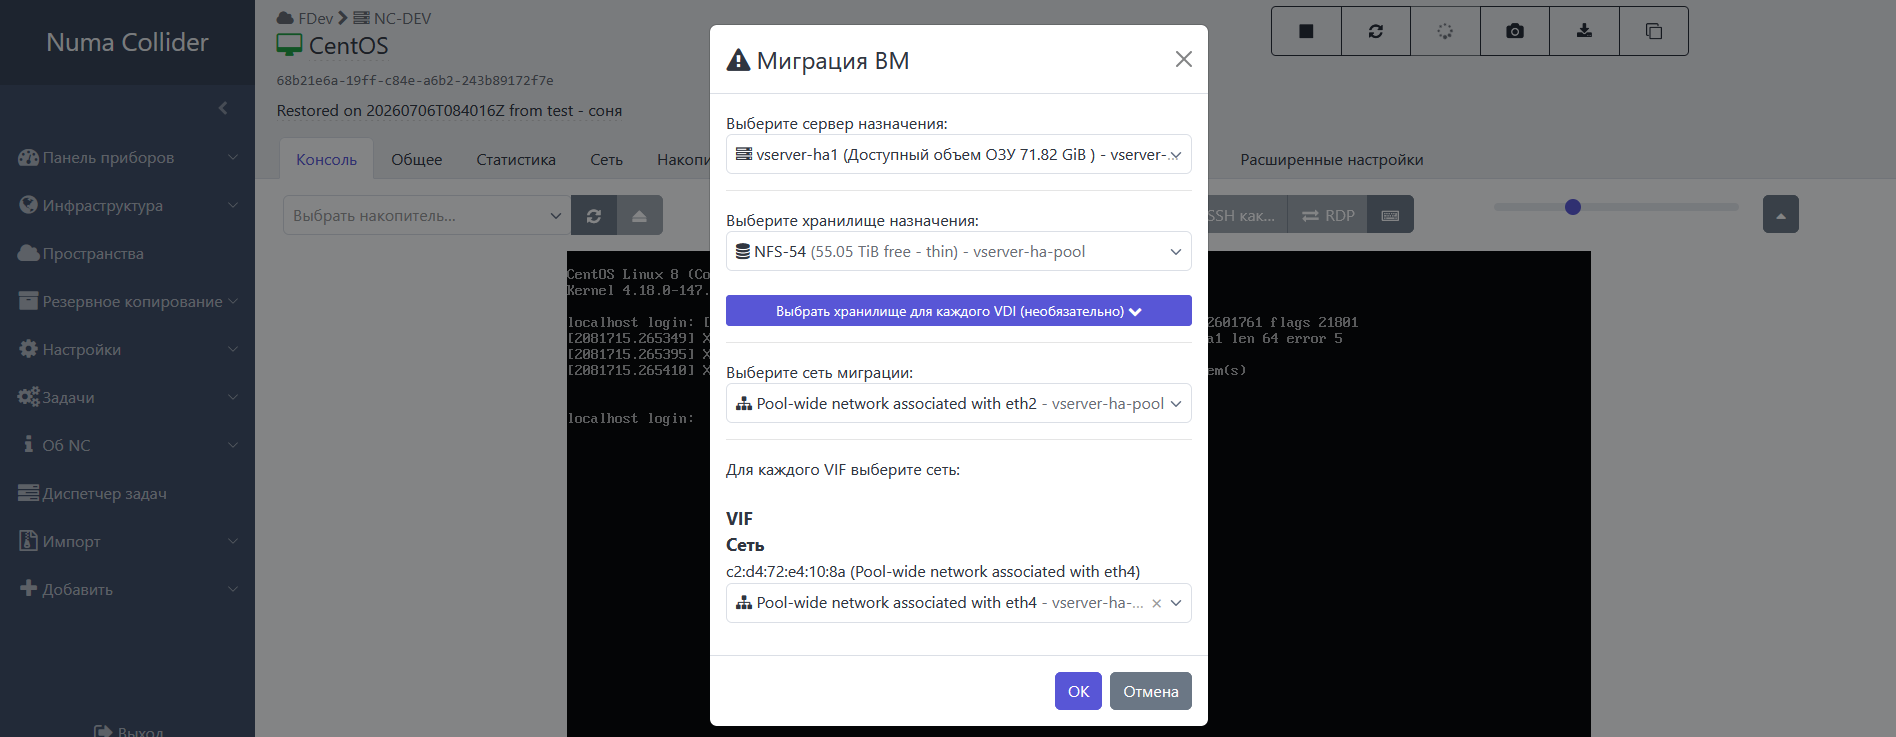The height and width of the screenshot is (737, 1896).
Task: Collapse the sidebar with the left chevron
Action: [223, 108]
